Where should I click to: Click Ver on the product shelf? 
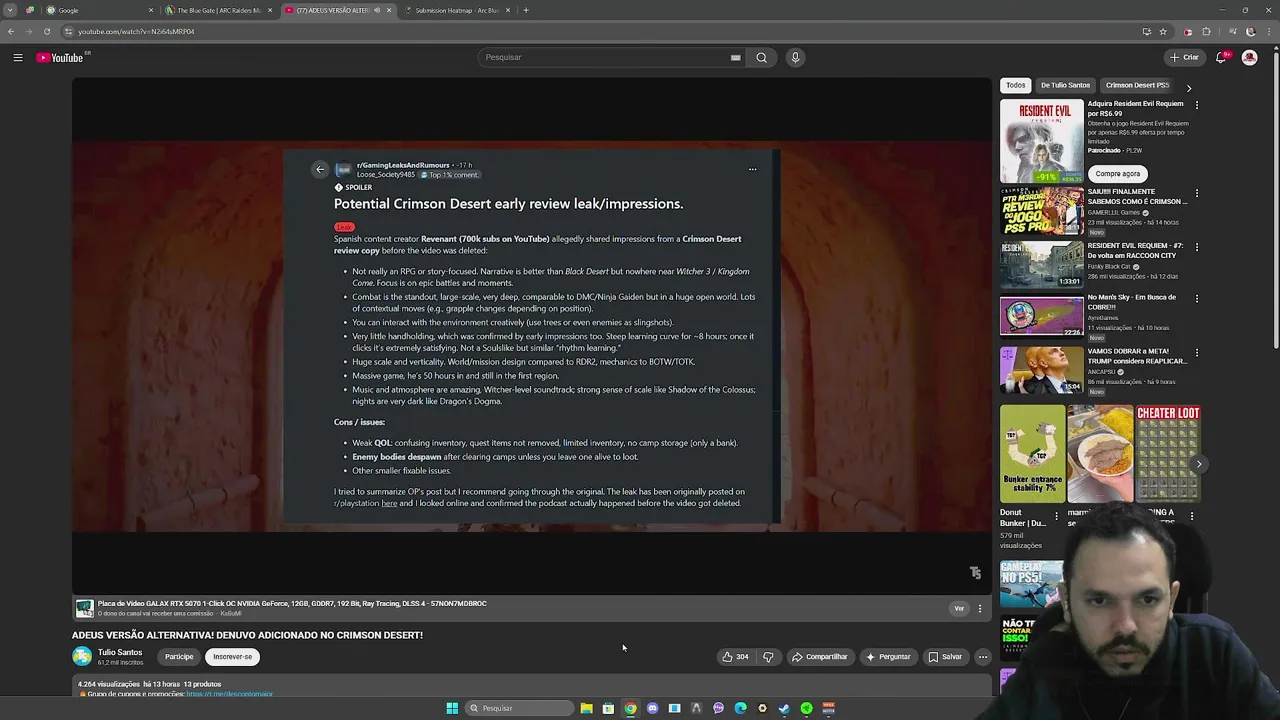[959, 608]
